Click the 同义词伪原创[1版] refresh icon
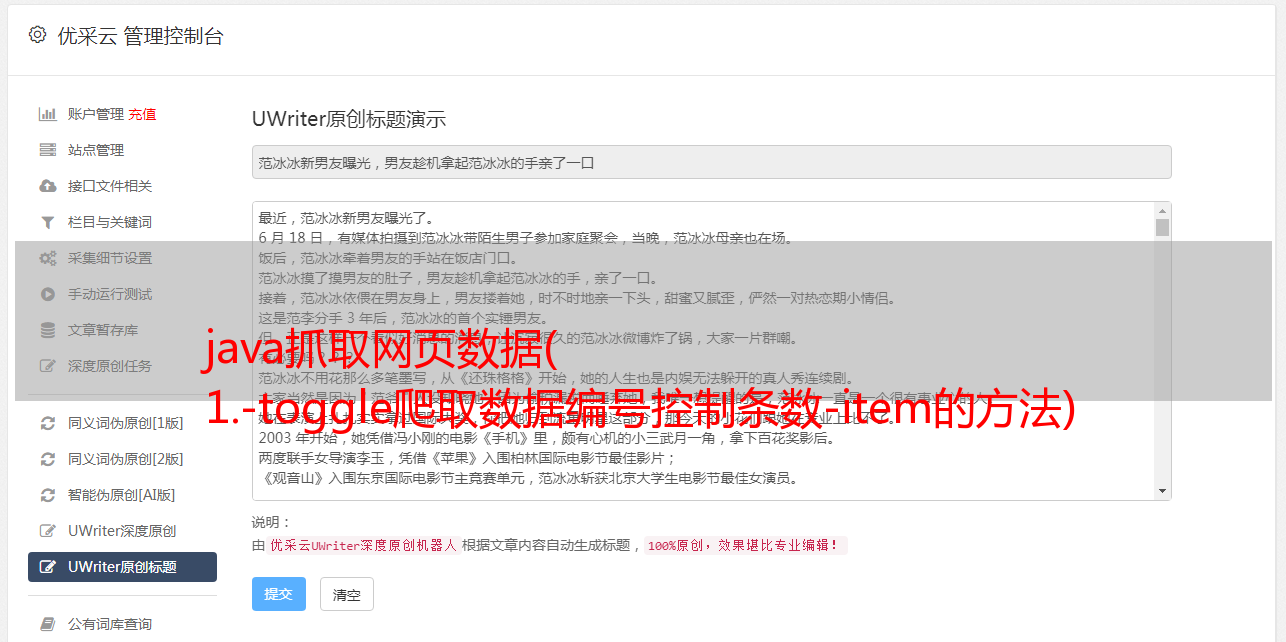 [x=47, y=423]
